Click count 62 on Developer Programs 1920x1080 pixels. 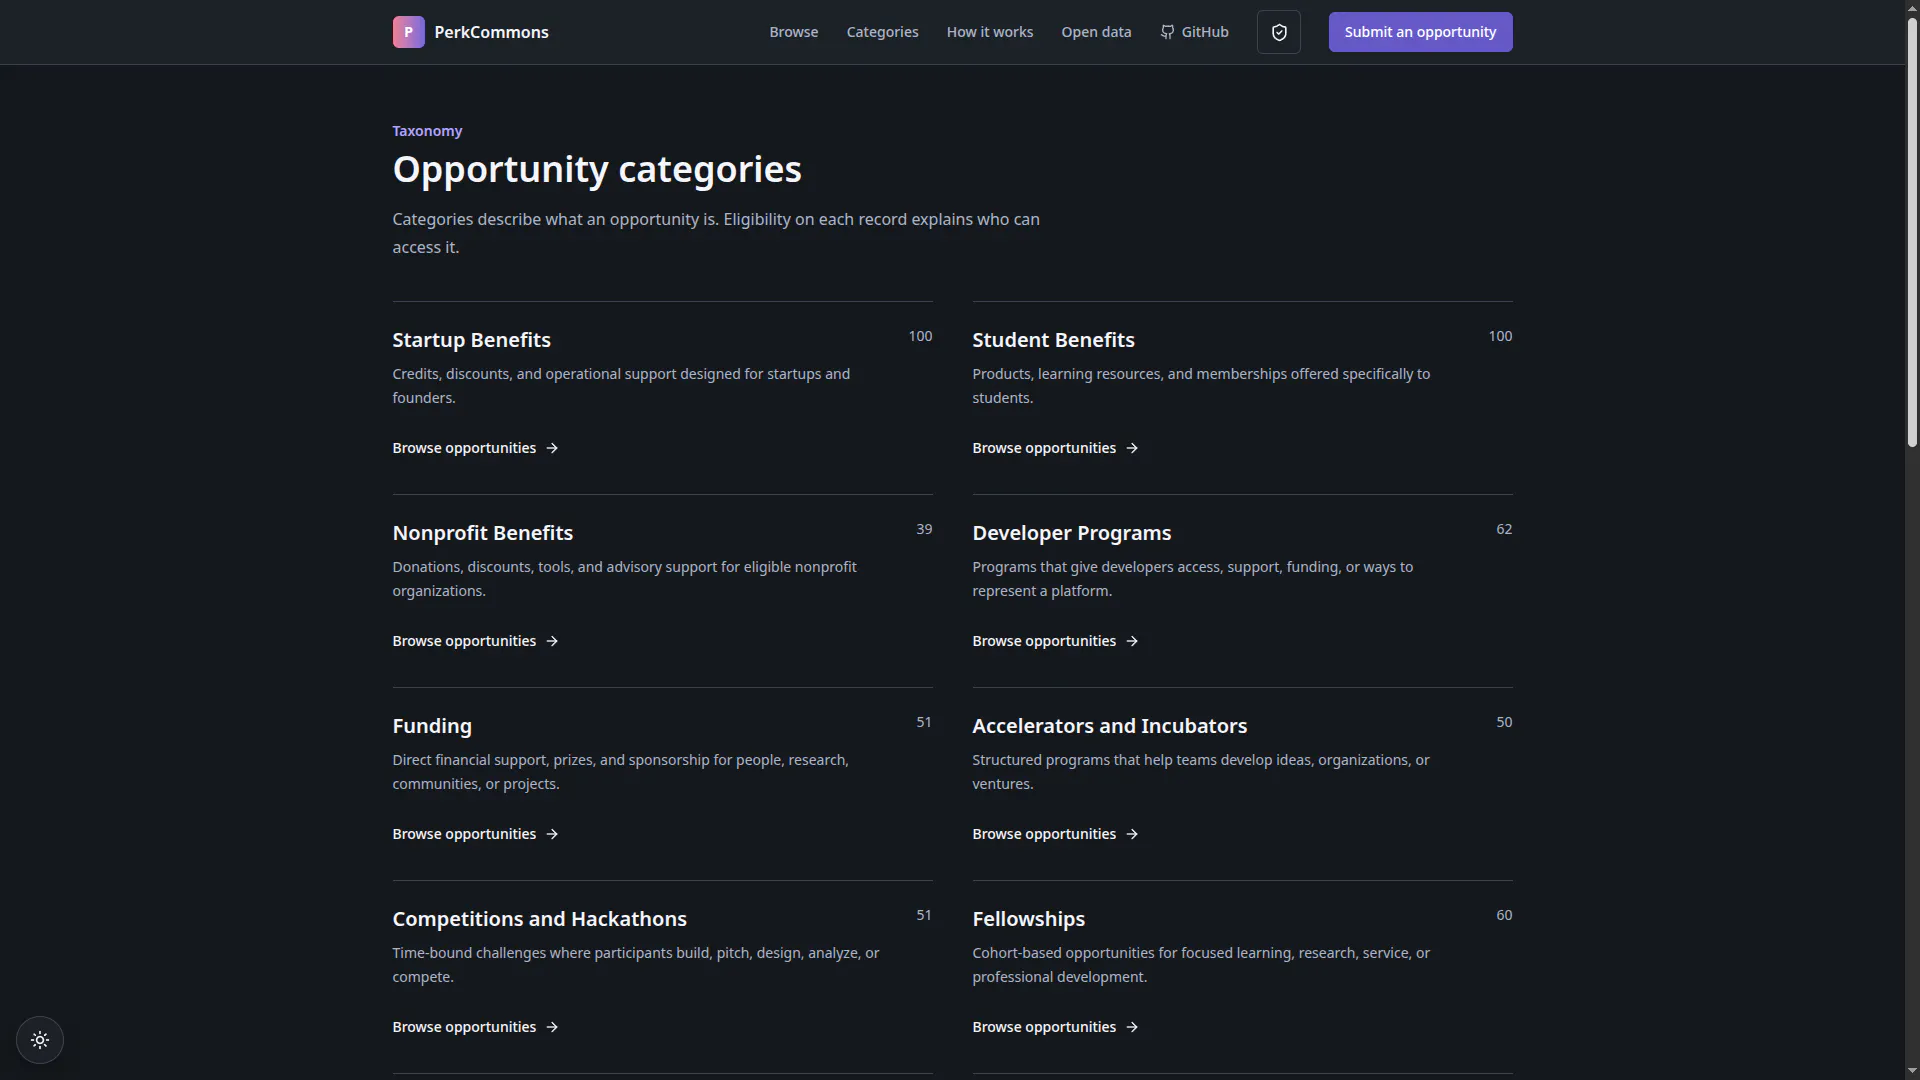[1504, 529]
